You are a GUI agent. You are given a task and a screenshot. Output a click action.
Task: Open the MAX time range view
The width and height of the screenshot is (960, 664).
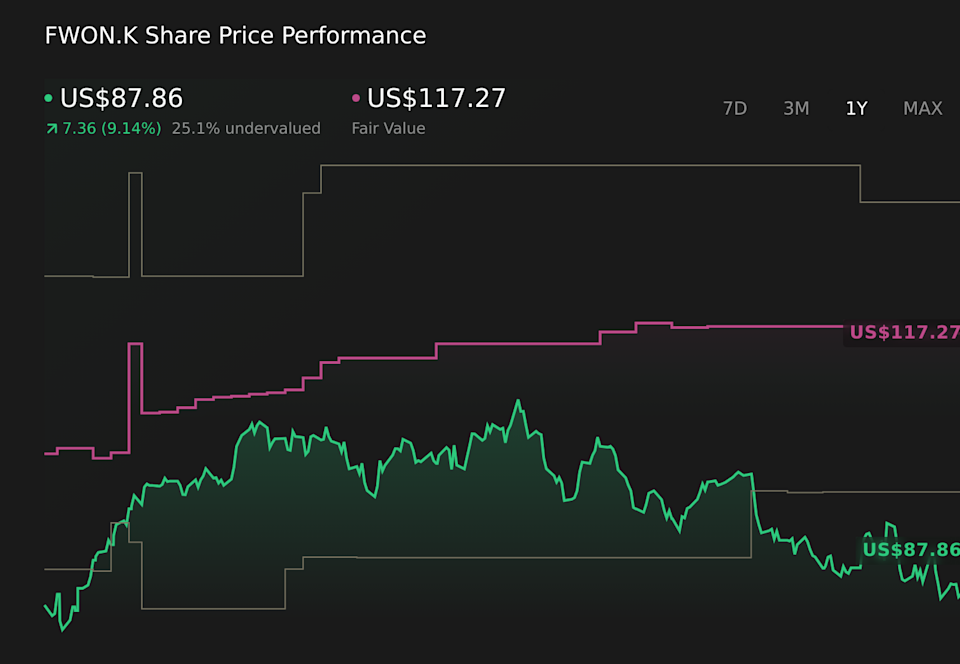[922, 108]
